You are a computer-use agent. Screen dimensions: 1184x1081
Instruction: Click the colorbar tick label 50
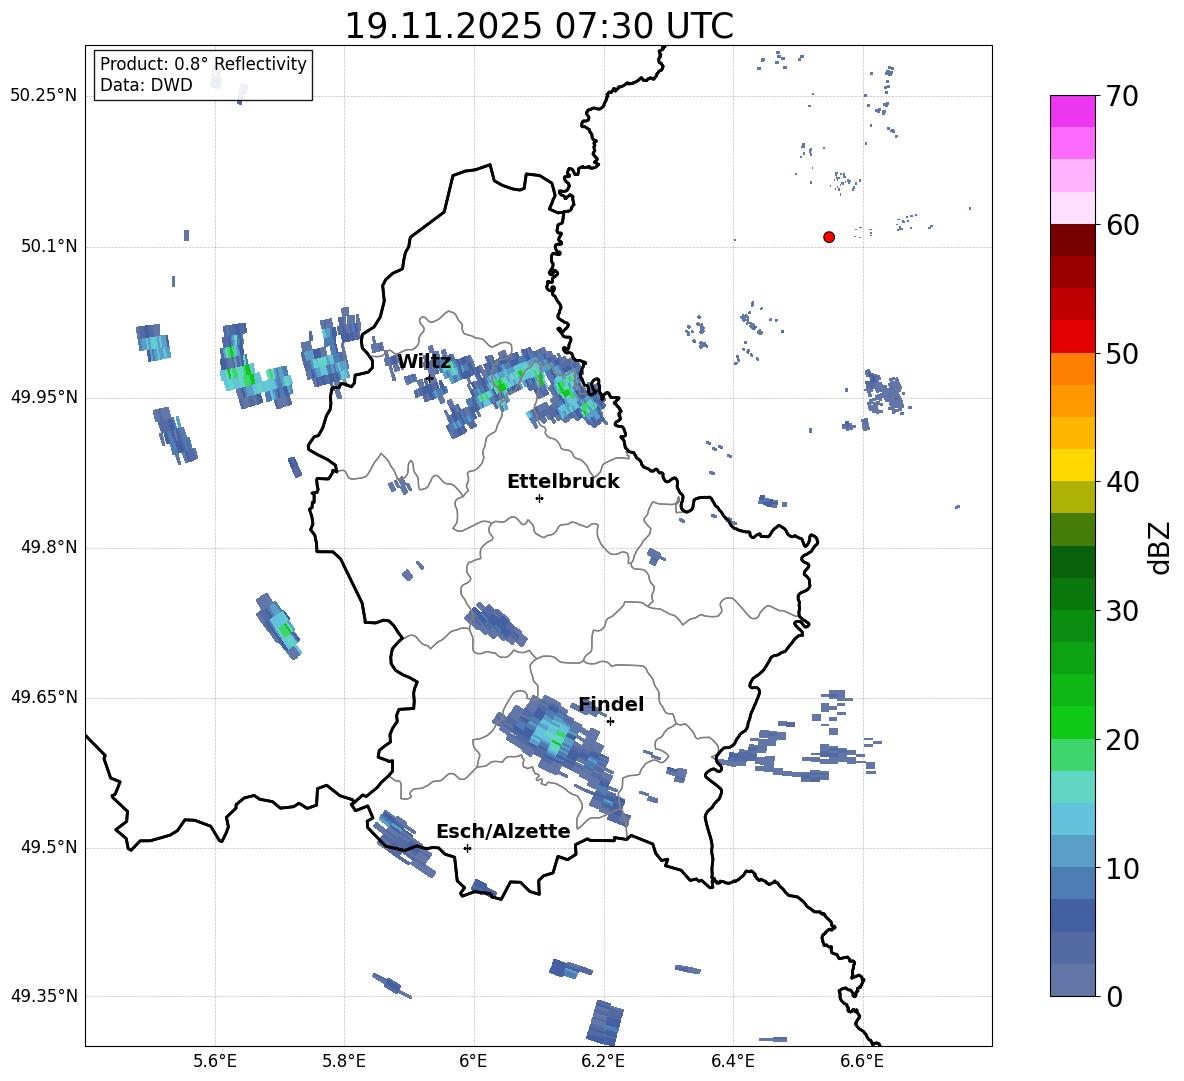tap(1122, 353)
